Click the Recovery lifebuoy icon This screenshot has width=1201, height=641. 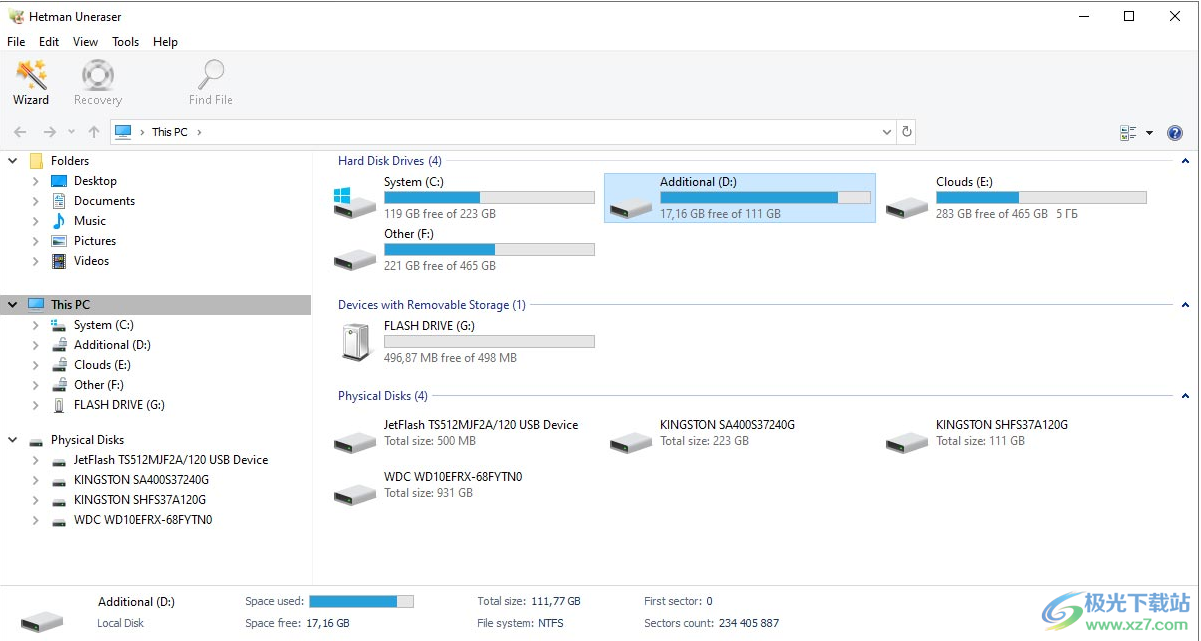click(x=98, y=76)
